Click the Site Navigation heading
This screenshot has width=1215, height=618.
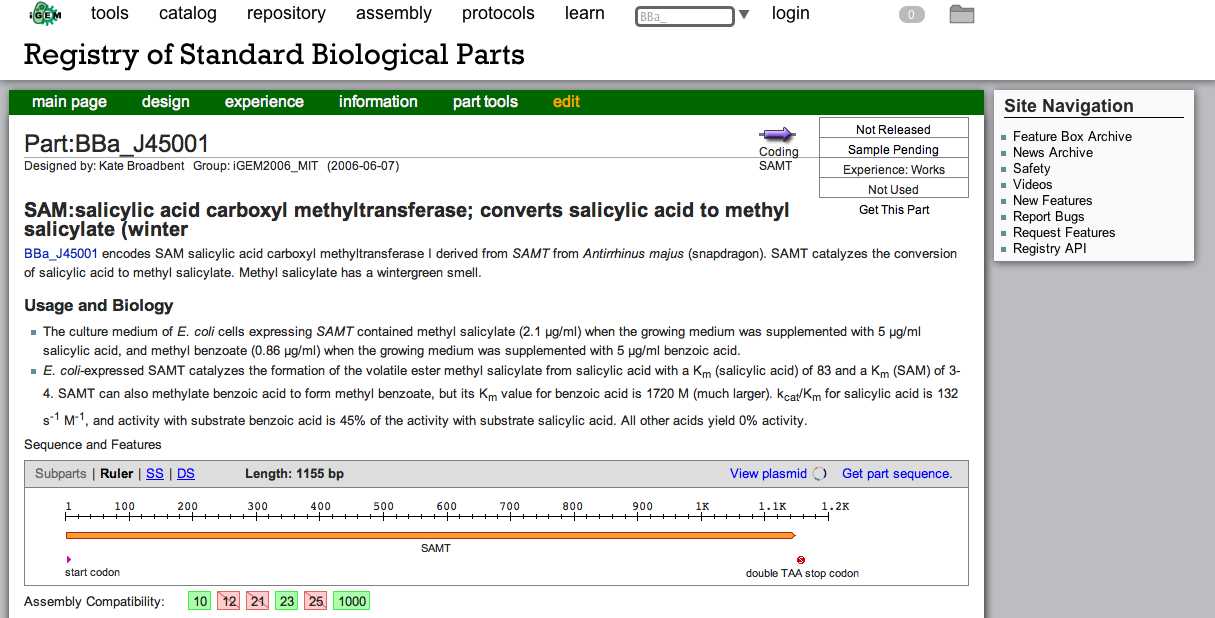pos(1069,106)
